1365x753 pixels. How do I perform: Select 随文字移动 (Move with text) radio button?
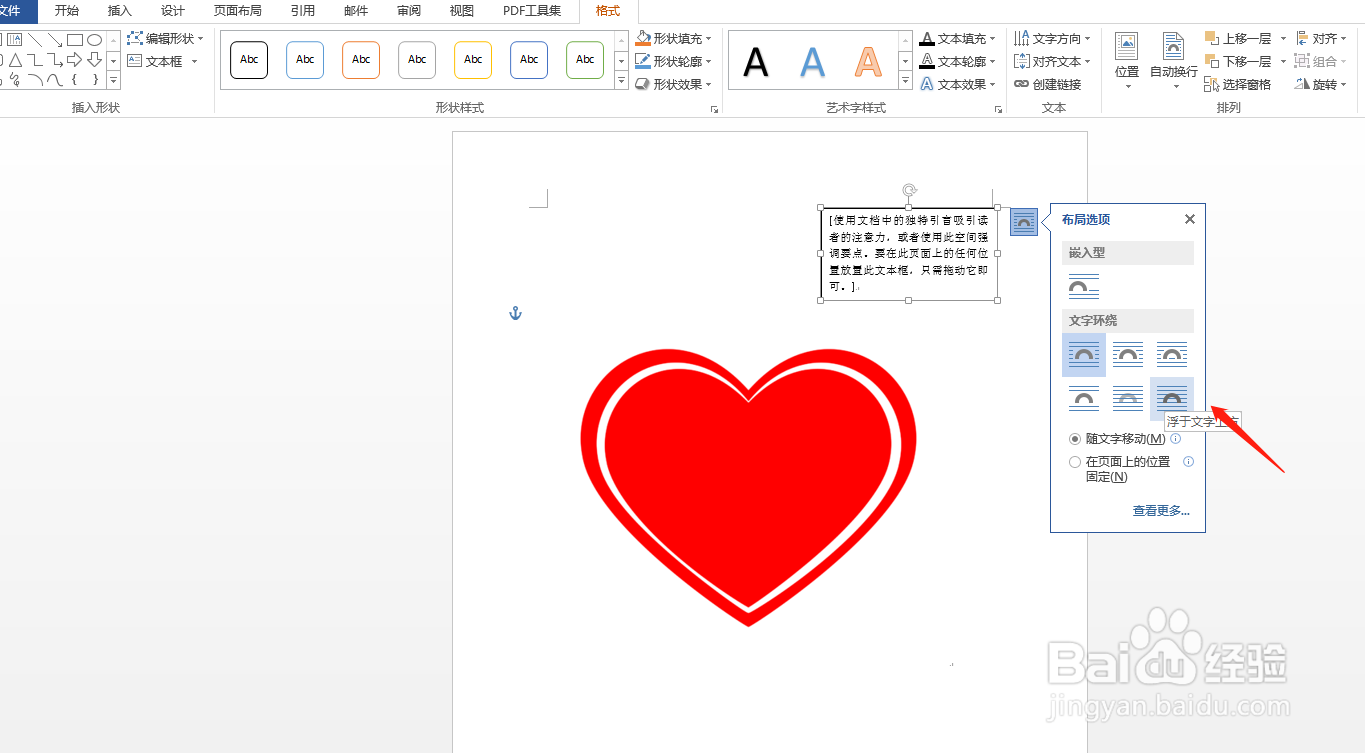pyautogui.click(x=1075, y=439)
